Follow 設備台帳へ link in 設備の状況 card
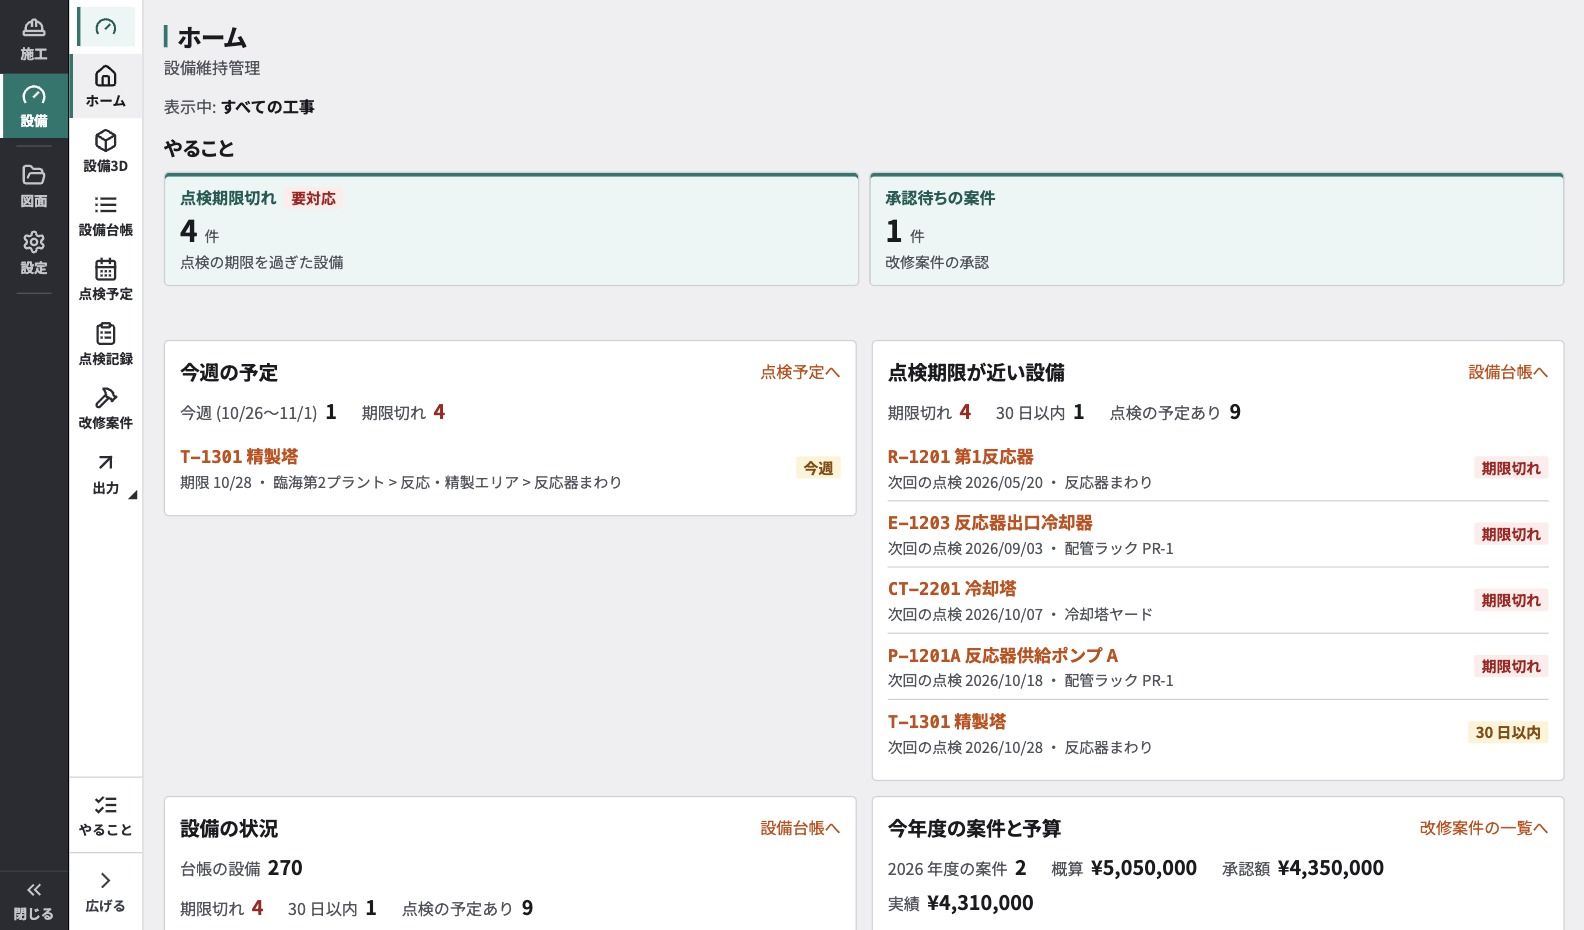Image resolution: width=1584 pixels, height=930 pixels. pyautogui.click(x=800, y=828)
